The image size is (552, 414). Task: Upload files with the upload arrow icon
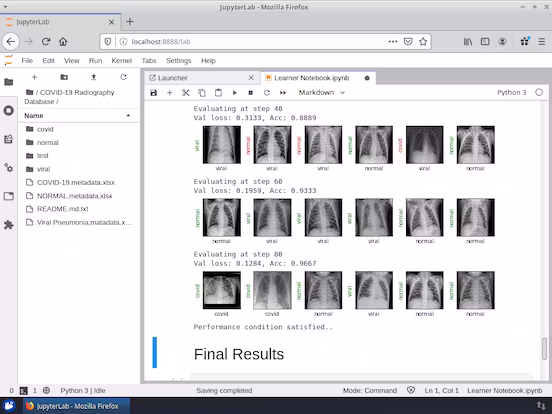click(94, 77)
